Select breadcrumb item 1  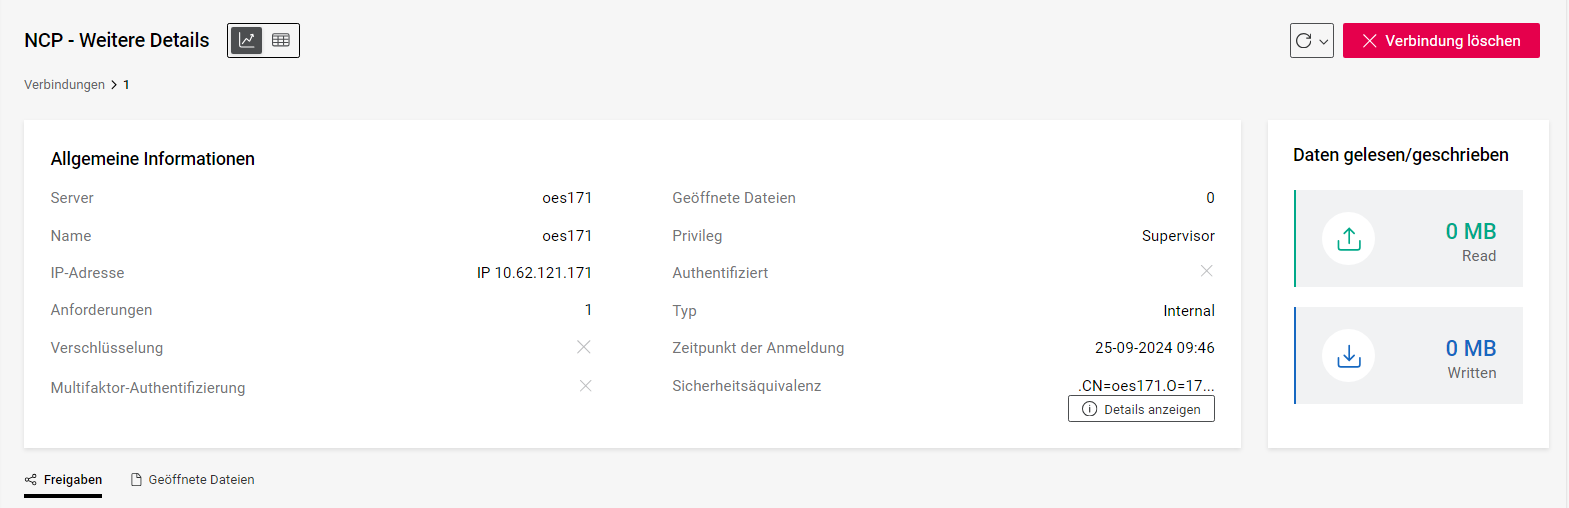tap(126, 85)
